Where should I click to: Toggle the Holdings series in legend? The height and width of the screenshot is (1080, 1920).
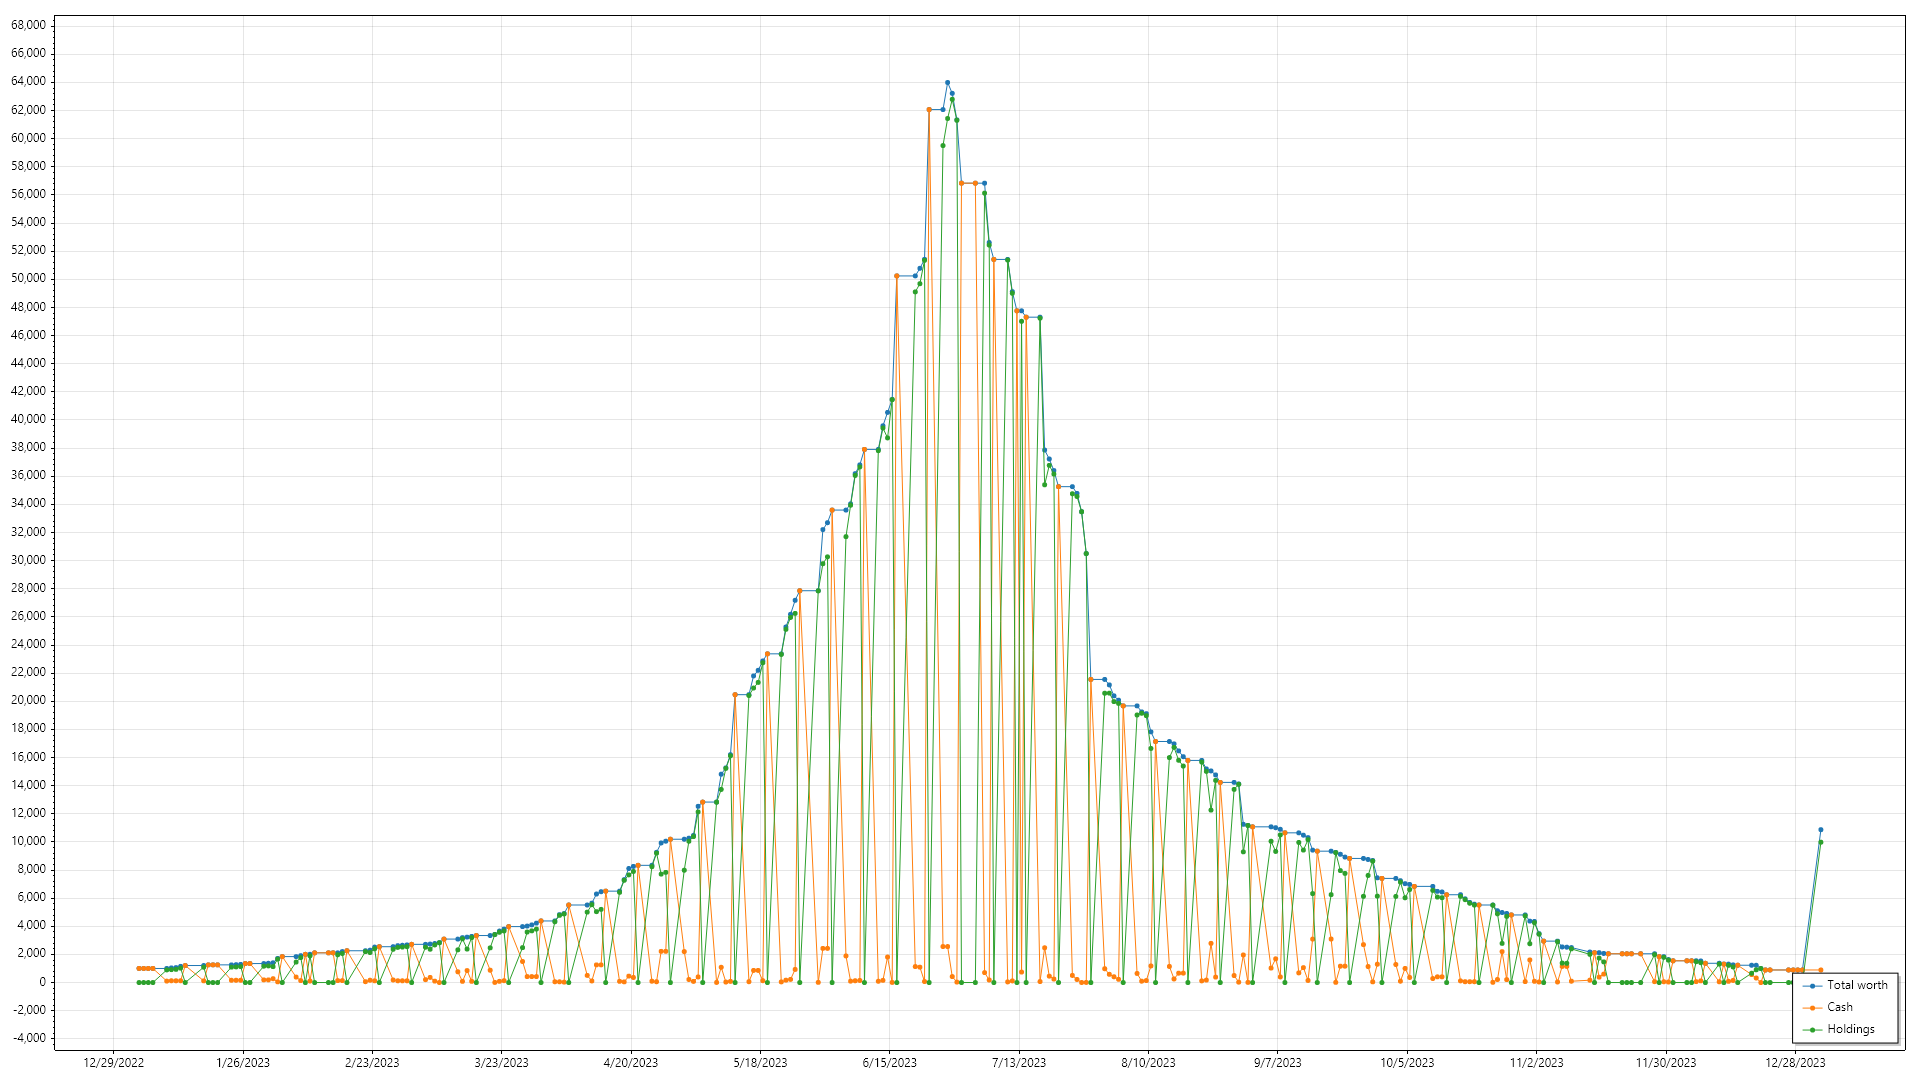[1850, 1029]
